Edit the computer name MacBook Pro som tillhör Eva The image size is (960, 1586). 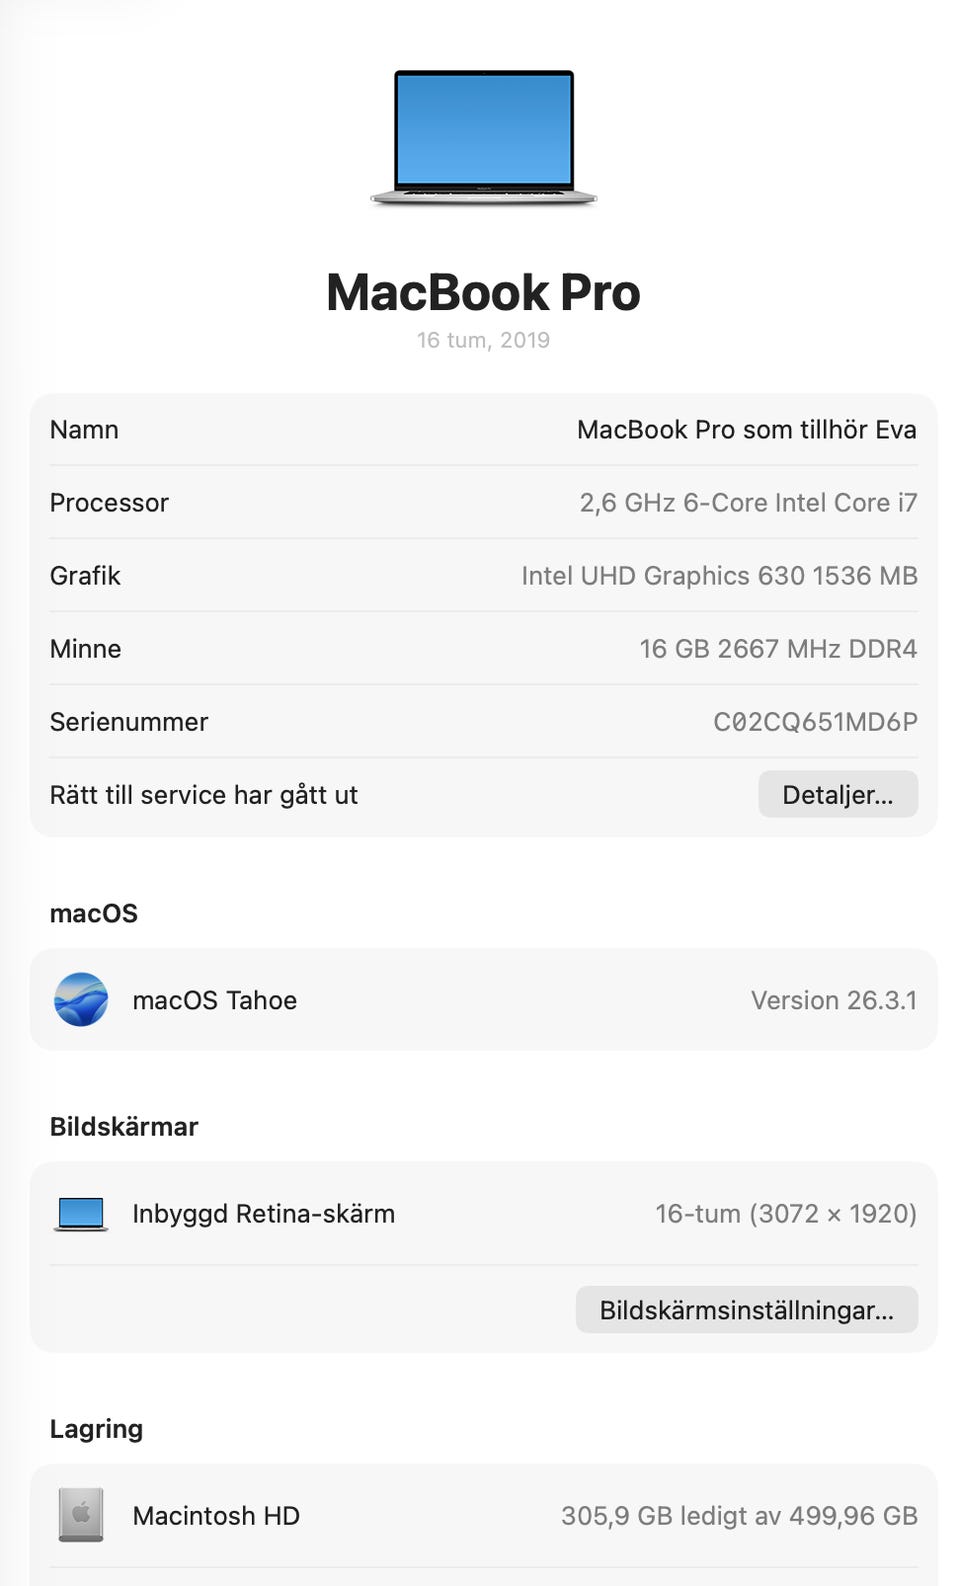746,430
